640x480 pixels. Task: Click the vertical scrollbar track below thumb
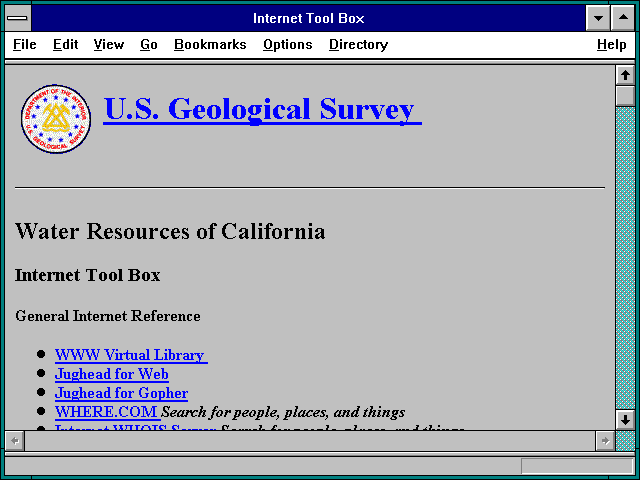(625, 258)
